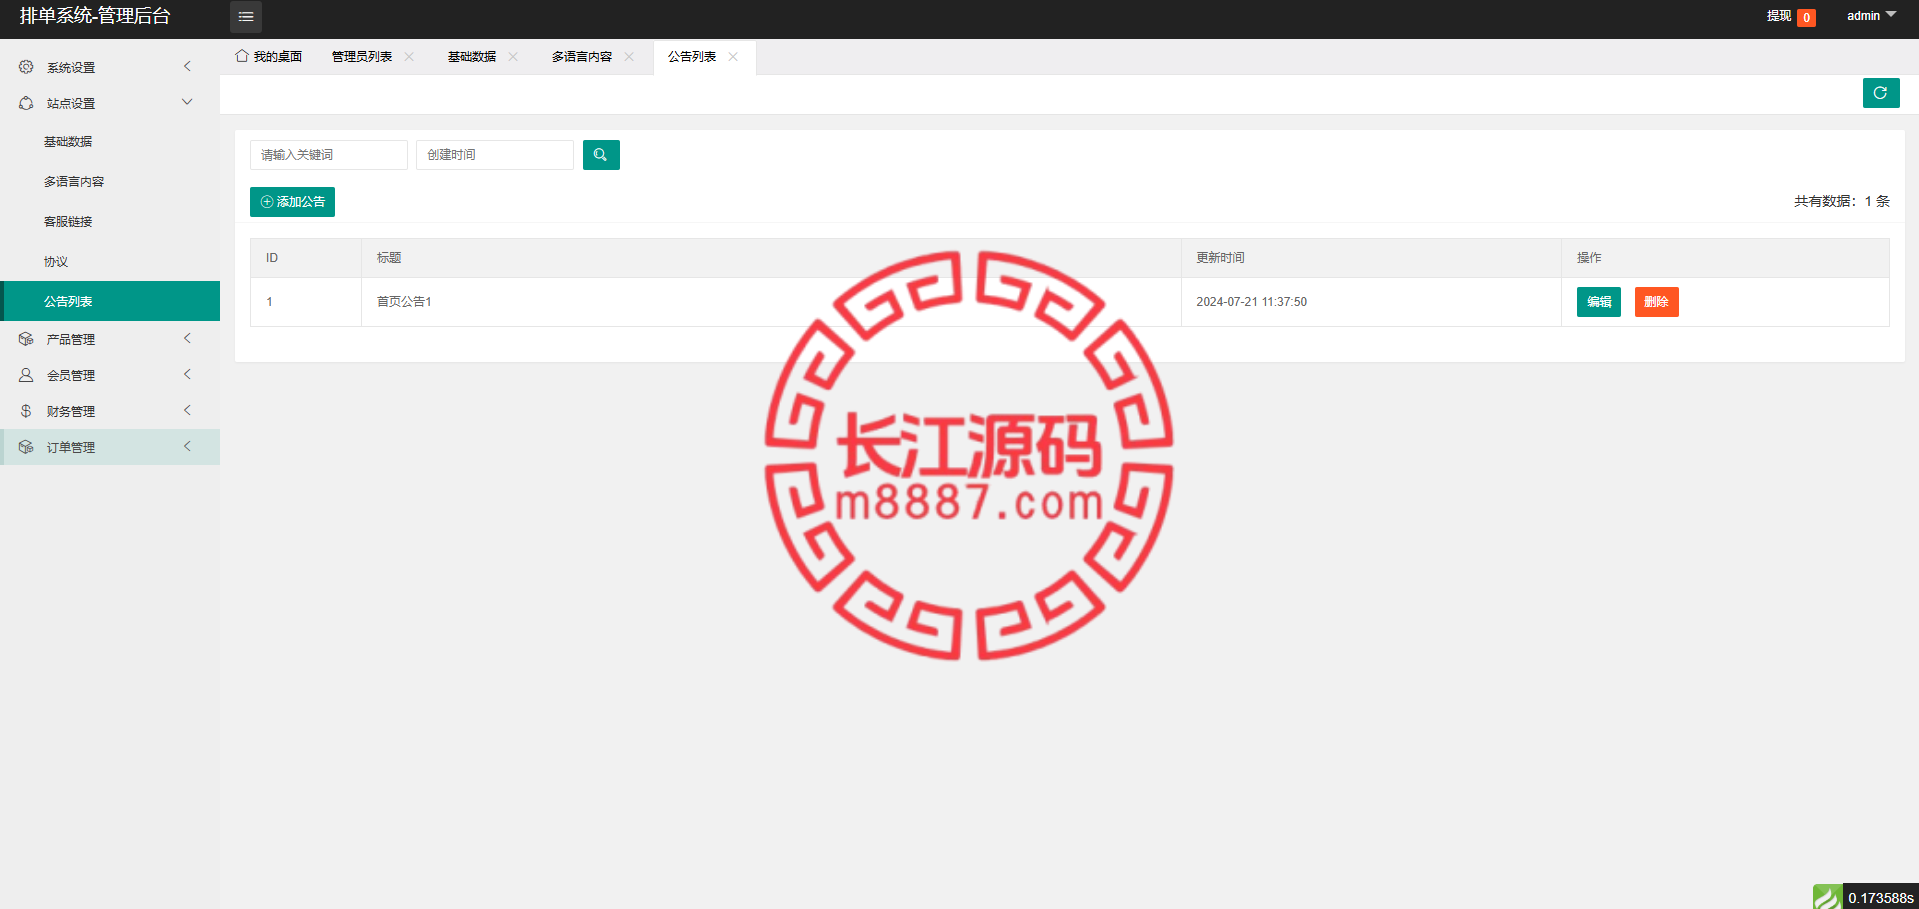Open 公告列表 in the sidebar
1919x909 pixels.
coord(110,301)
